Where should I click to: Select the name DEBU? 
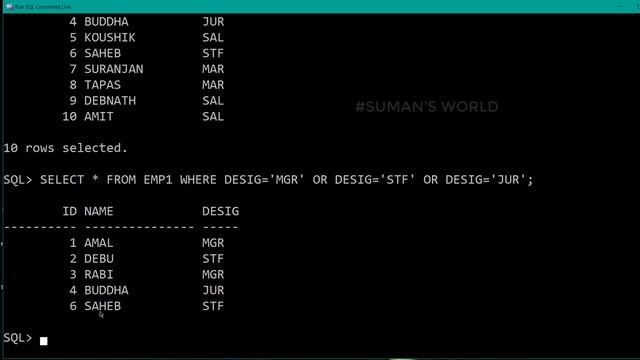pos(99,259)
